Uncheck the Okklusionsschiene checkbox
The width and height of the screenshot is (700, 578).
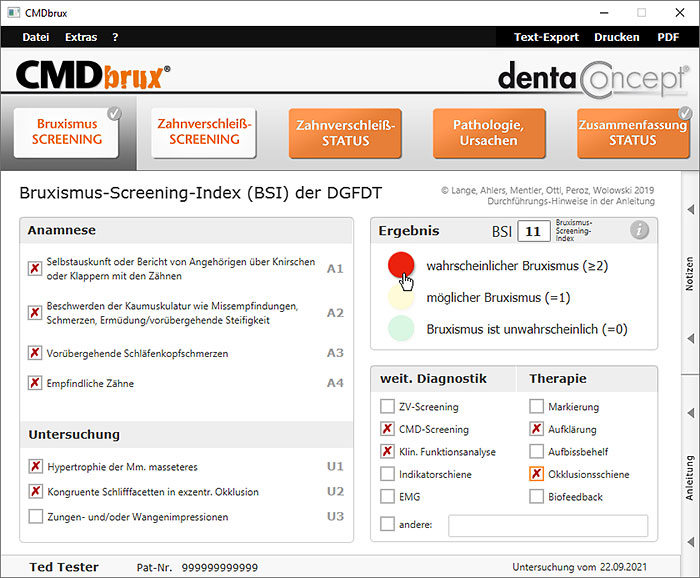(536, 474)
